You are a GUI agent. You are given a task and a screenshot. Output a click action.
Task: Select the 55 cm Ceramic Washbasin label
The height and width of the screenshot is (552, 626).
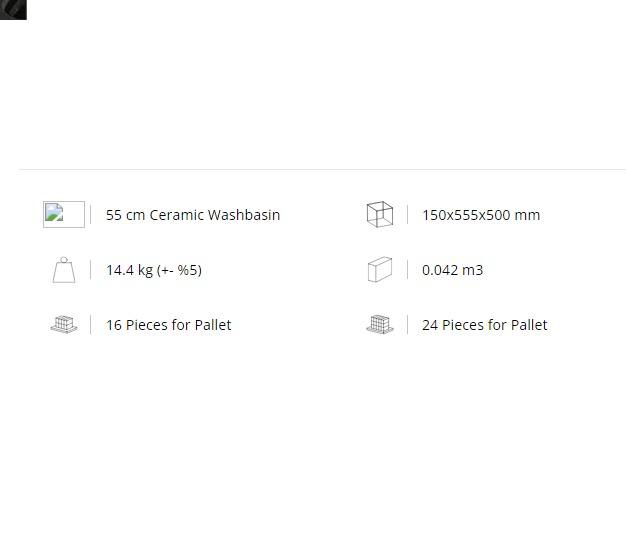click(x=193, y=215)
